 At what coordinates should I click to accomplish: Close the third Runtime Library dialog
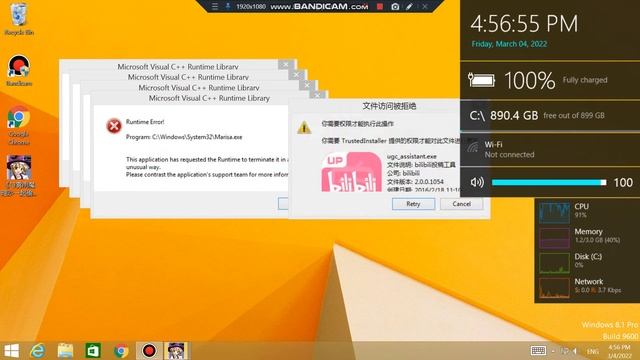point(296,74)
